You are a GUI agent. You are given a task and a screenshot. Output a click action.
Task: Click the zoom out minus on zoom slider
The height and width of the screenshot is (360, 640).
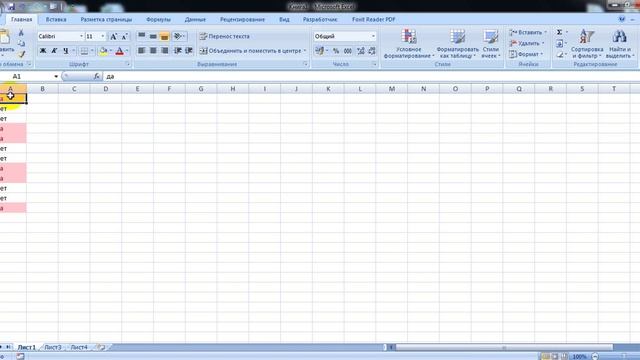pyautogui.click(x=595, y=356)
